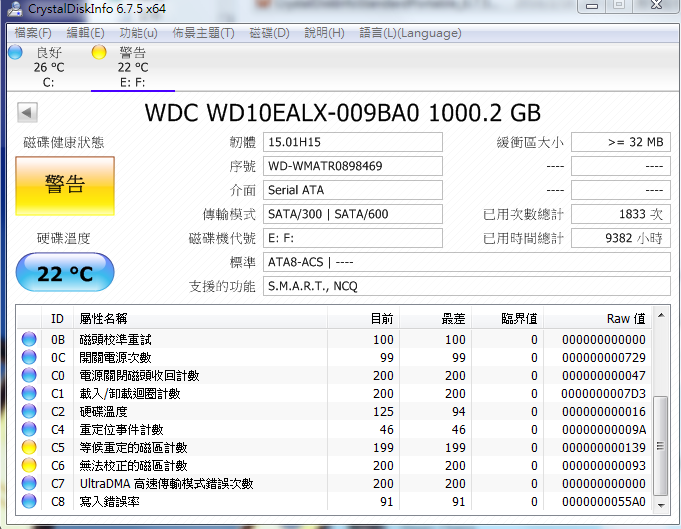Select the 硬碟溫度 attribute row in table
Screen dimensions: 681x529
tap(334, 411)
